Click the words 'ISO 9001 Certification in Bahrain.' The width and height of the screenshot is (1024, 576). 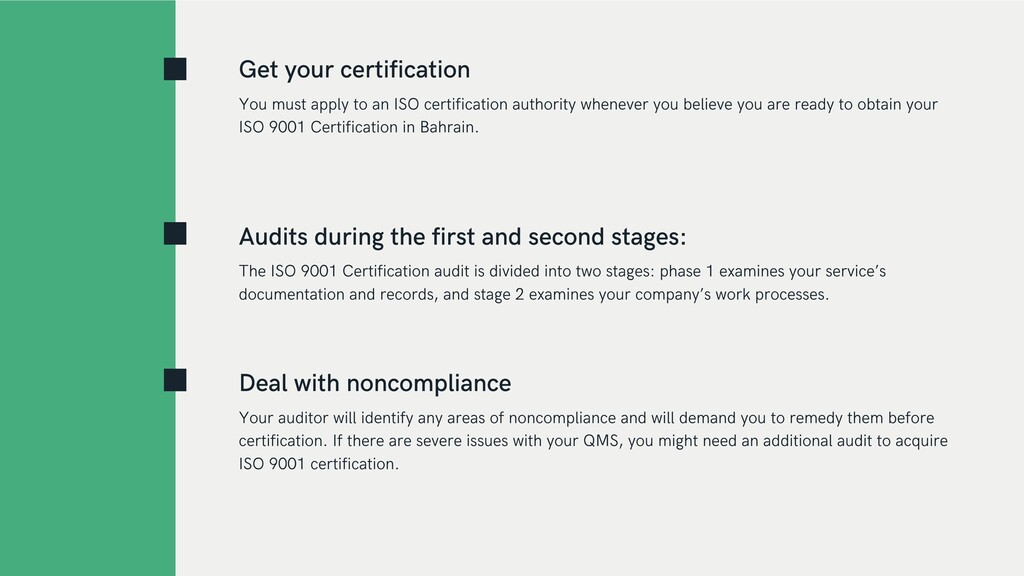pos(359,127)
